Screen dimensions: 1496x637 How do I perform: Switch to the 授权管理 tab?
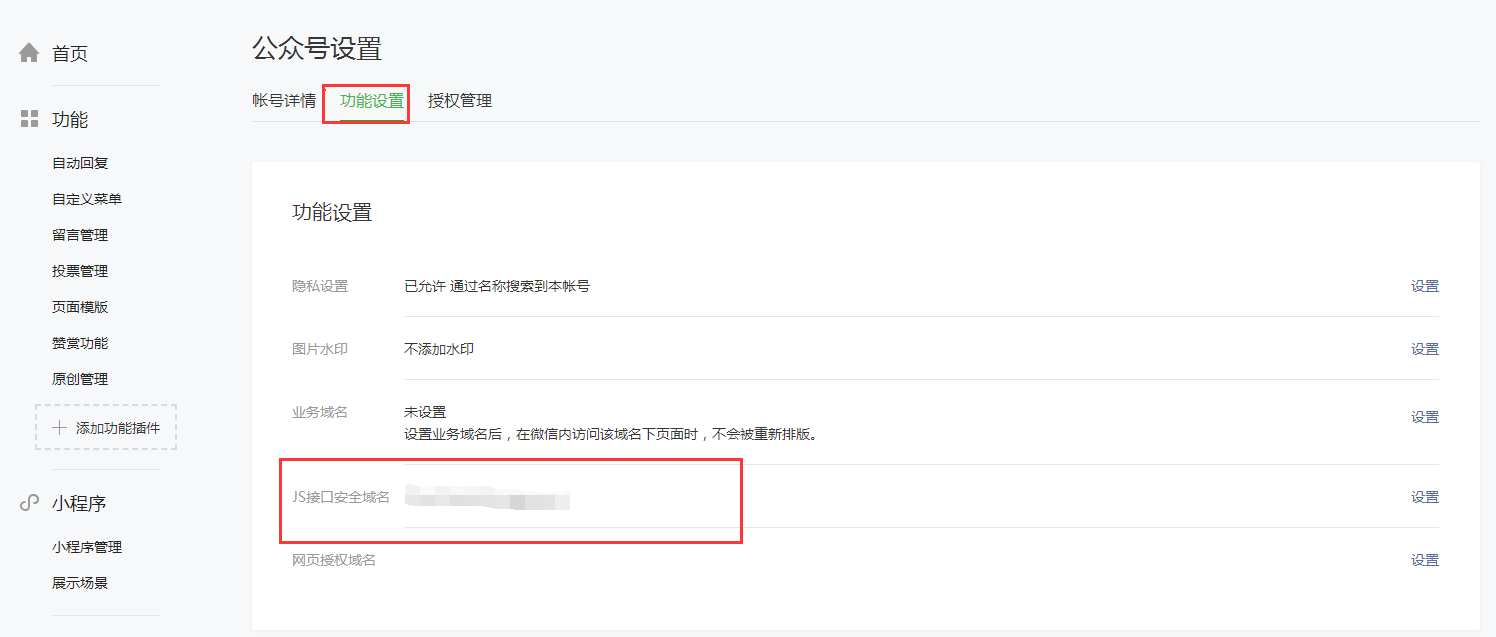(x=462, y=101)
